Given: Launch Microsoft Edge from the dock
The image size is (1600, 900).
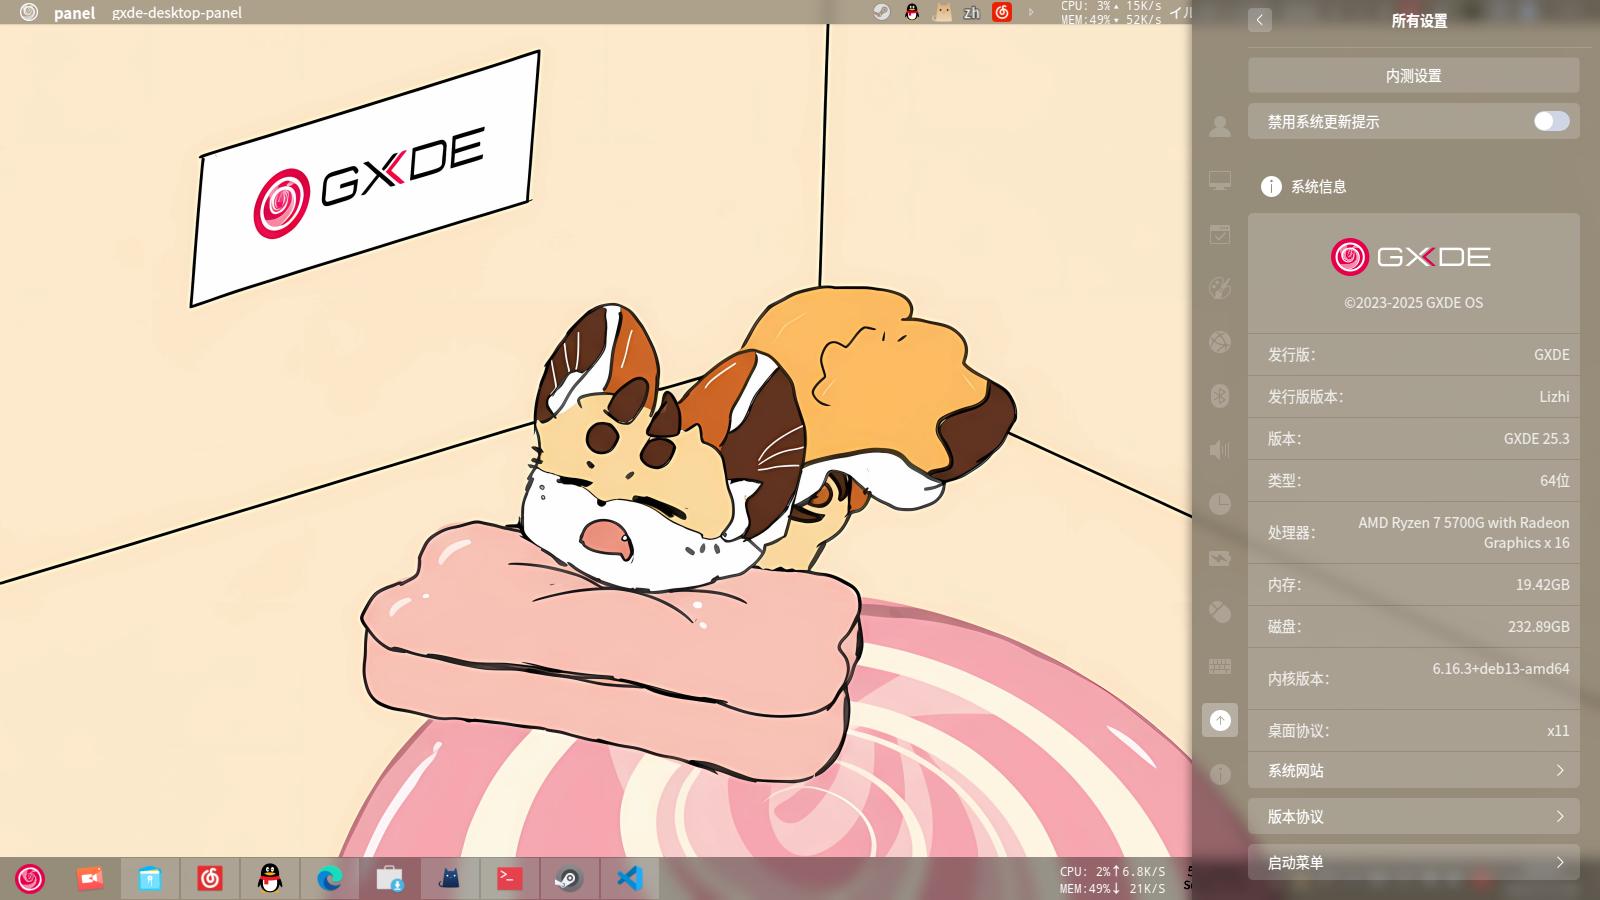Looking at the screenshot, I should [x=330, y=878].
